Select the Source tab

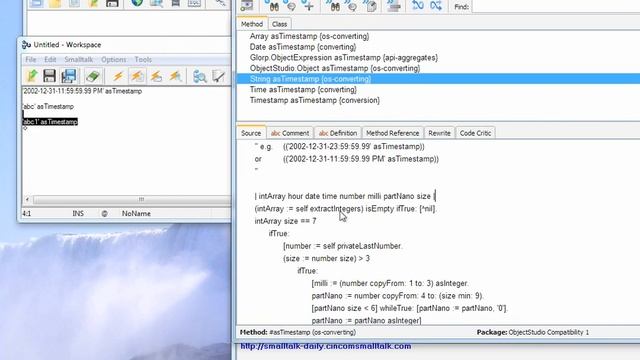coord(251,133)
